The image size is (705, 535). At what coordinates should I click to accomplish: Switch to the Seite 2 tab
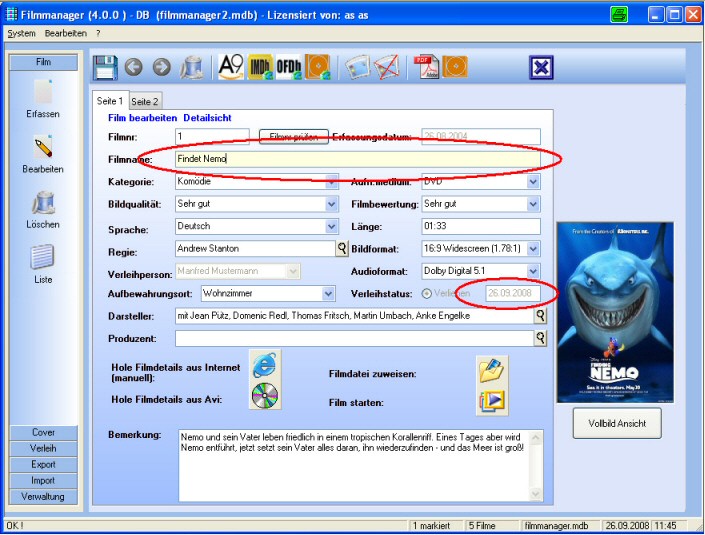[x=145, y=101]
